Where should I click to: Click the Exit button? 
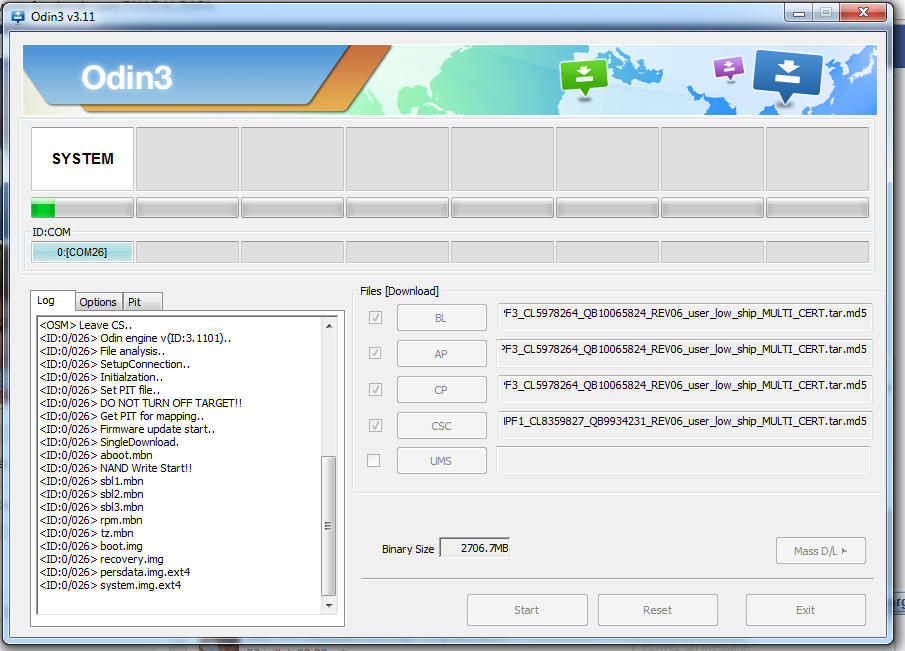coord(806,610)
